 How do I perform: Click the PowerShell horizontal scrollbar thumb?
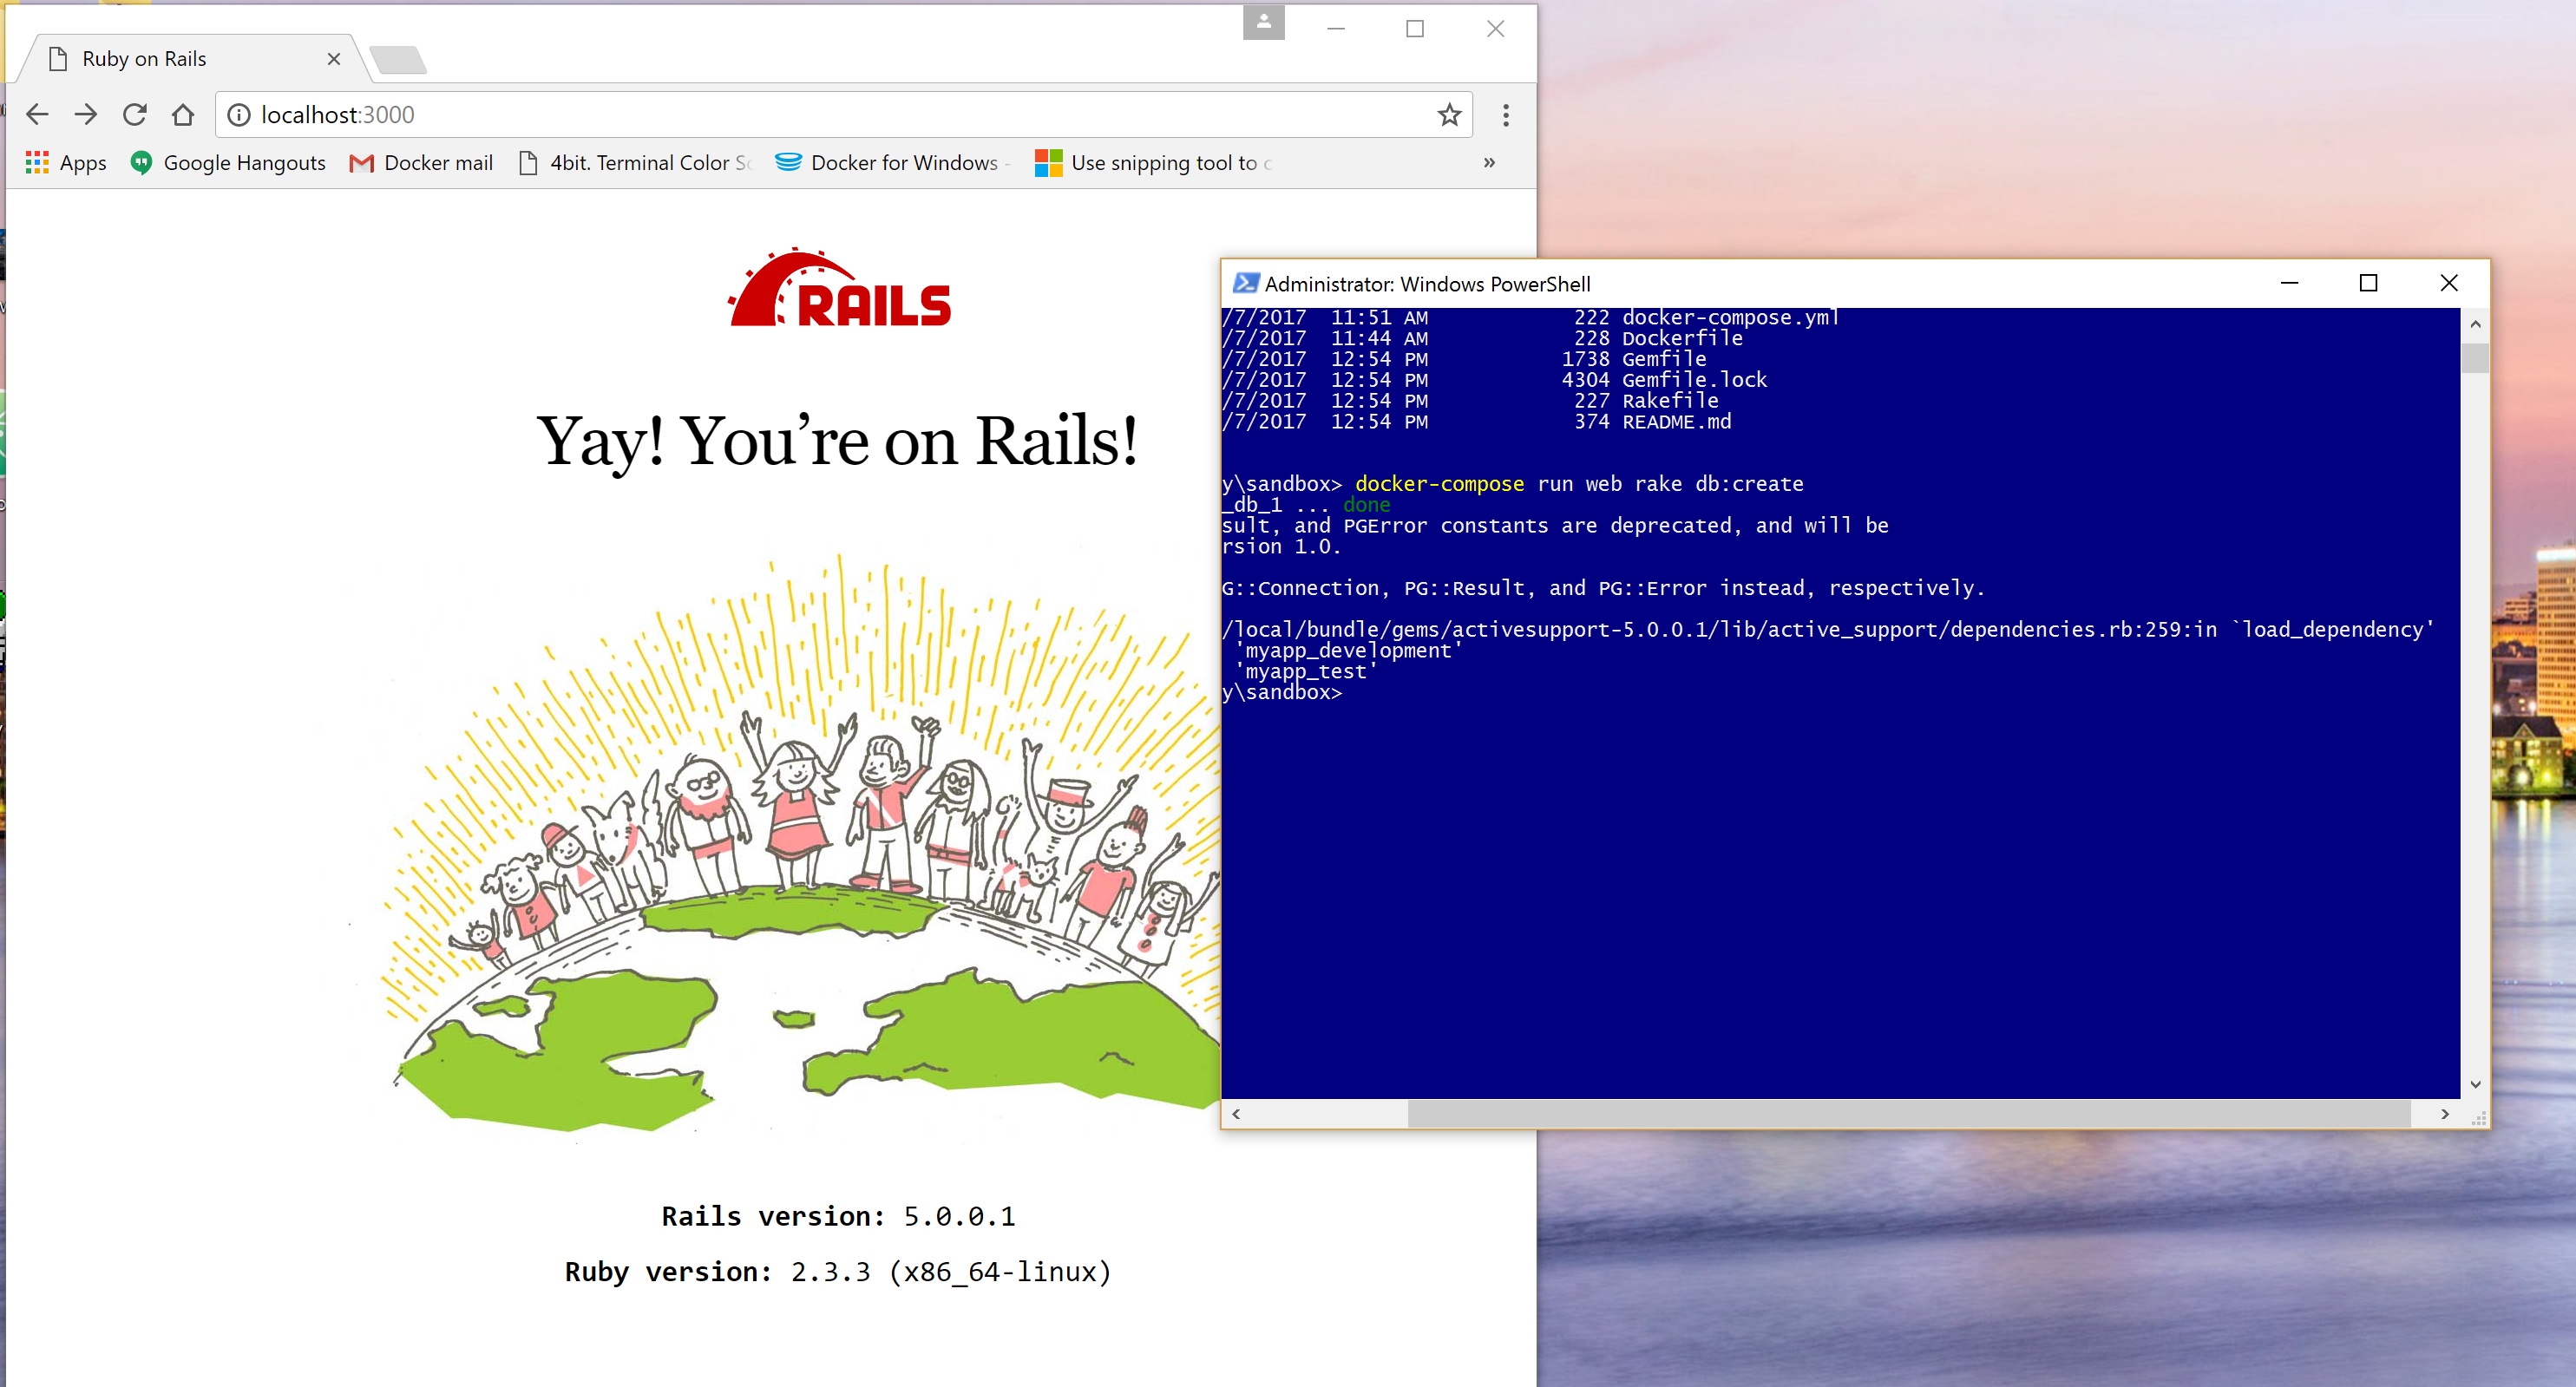click(1908, 1113)
